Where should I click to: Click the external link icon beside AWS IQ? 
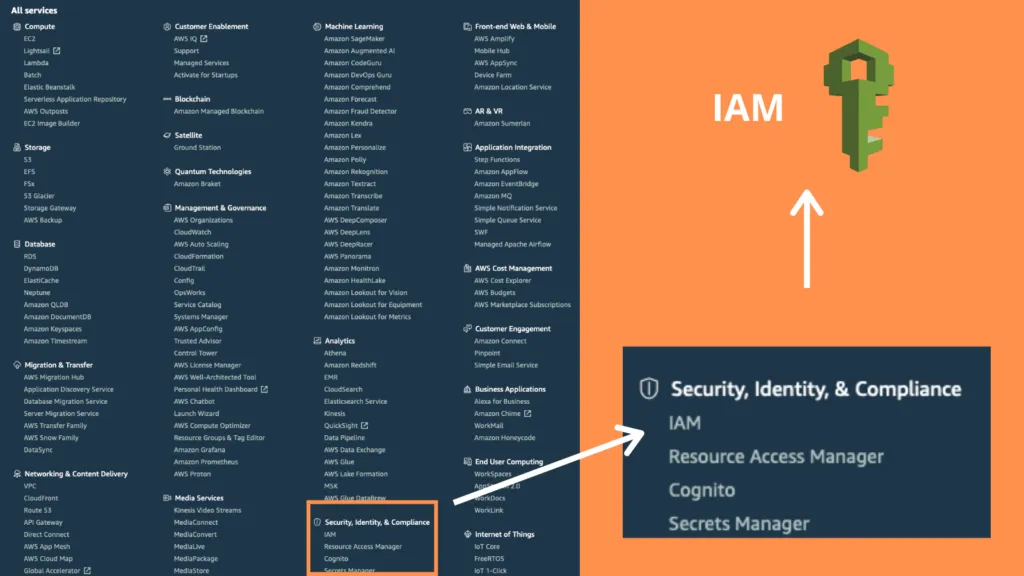tap(203, 39)
